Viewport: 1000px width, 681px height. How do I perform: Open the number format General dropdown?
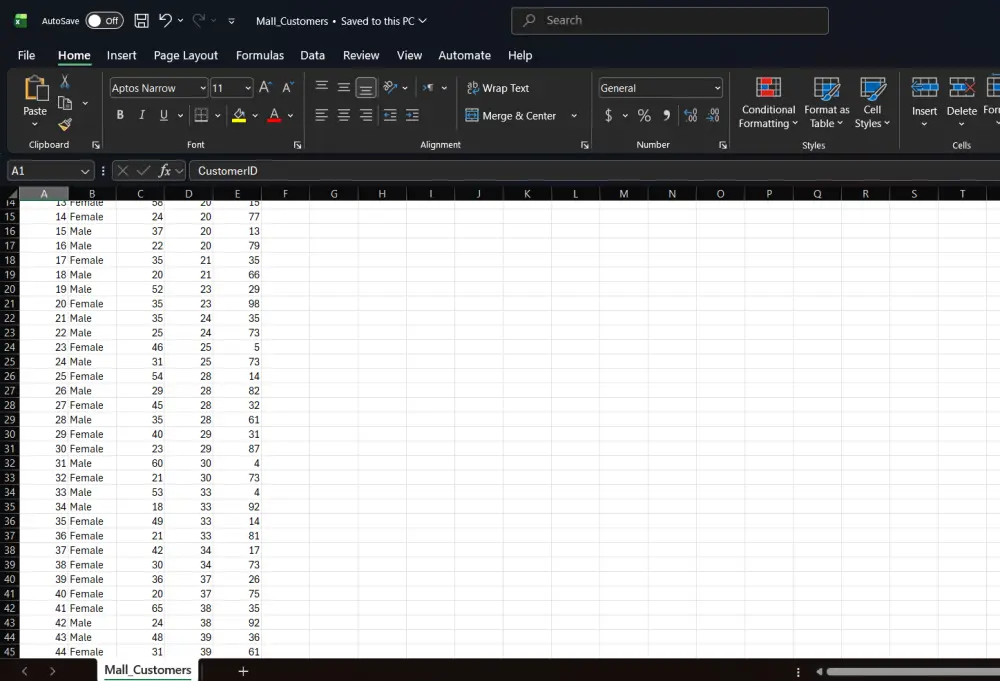pyautogui.click(x=717, y=88)
